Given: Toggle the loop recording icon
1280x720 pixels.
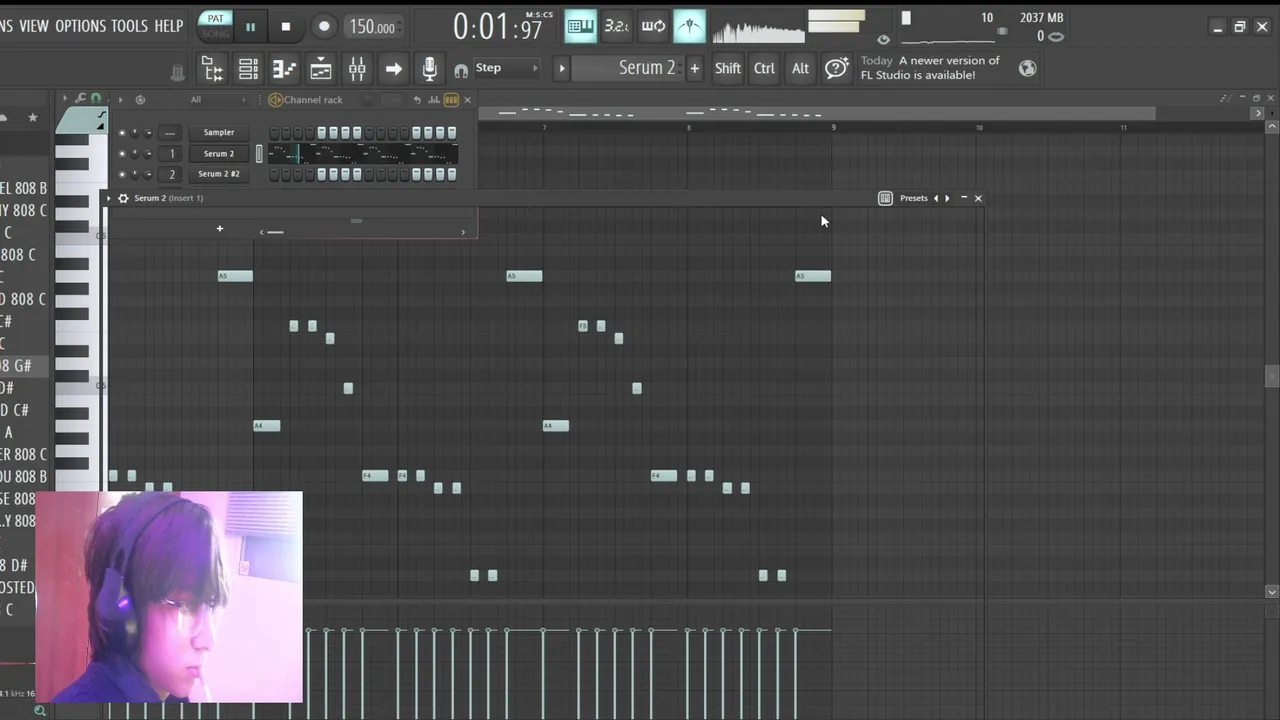Looking at the screenshot, I should click(653, 27).
